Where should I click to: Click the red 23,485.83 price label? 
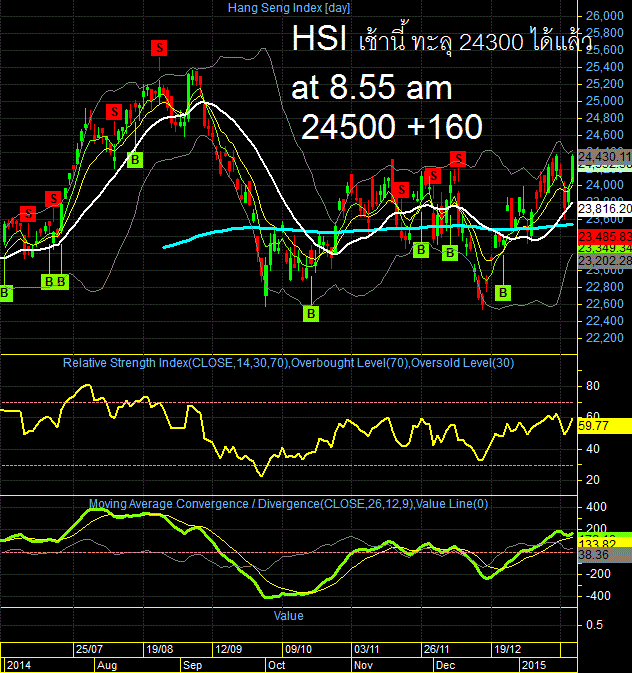coord(605,236)
